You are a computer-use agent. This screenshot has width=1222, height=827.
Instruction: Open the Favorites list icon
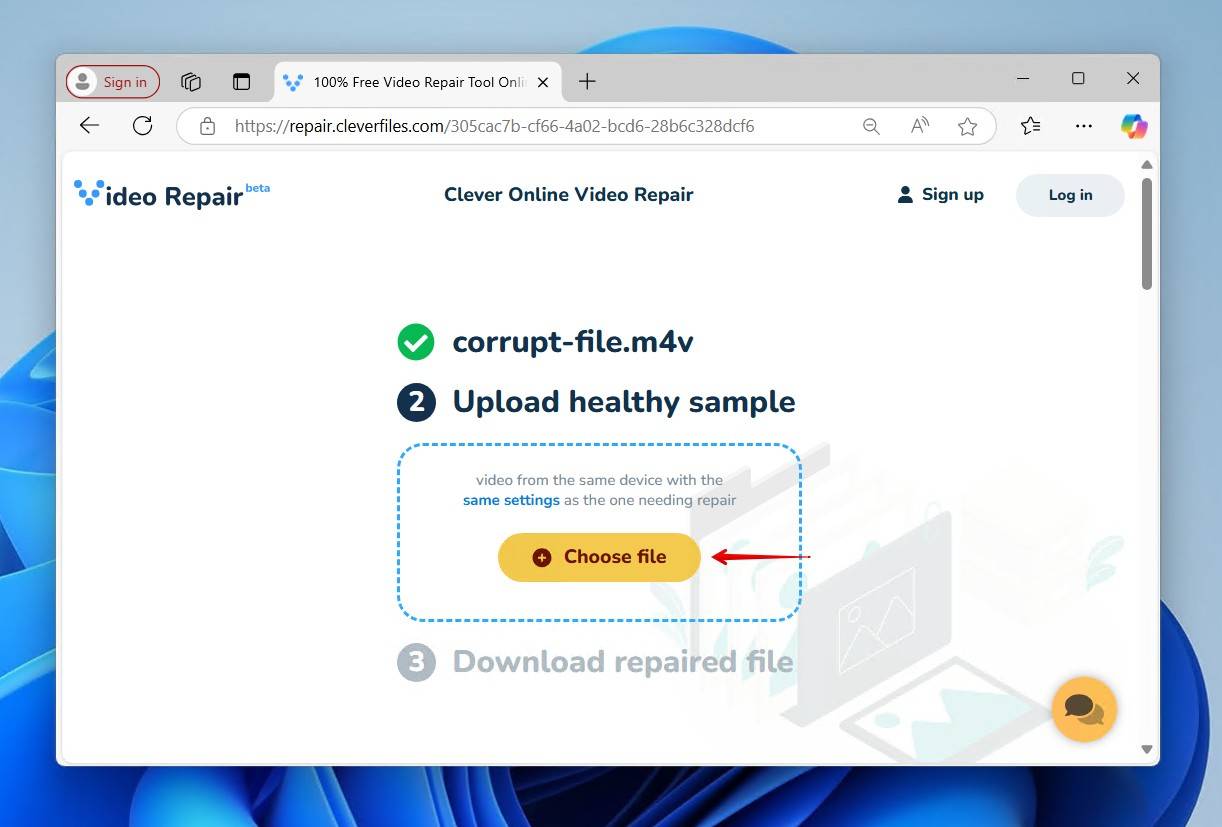point(1031,126)
